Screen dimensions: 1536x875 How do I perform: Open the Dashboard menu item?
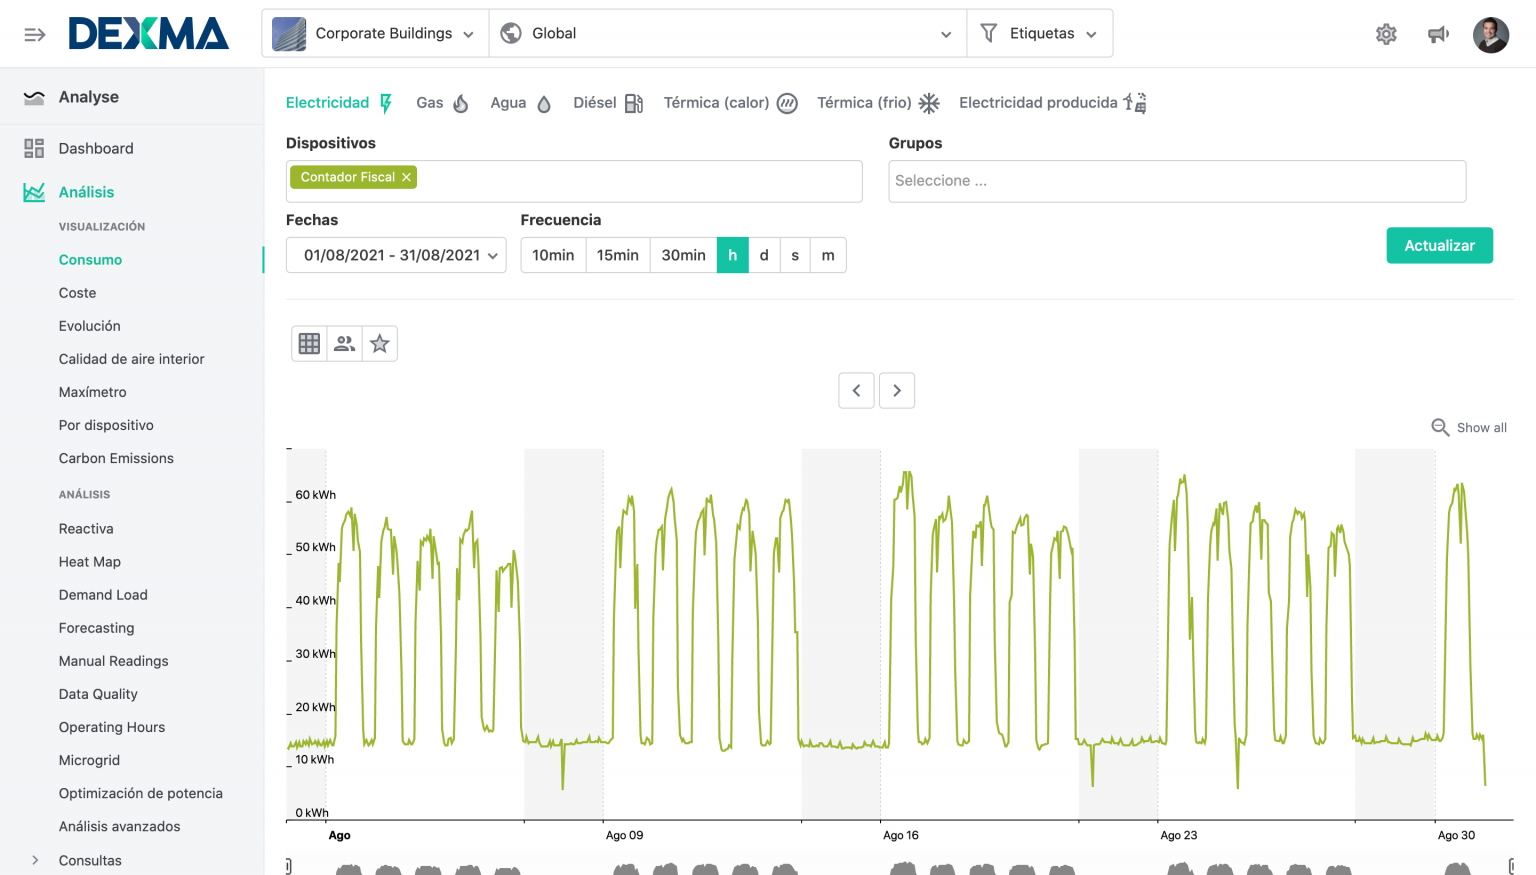(x=96, y=148)
